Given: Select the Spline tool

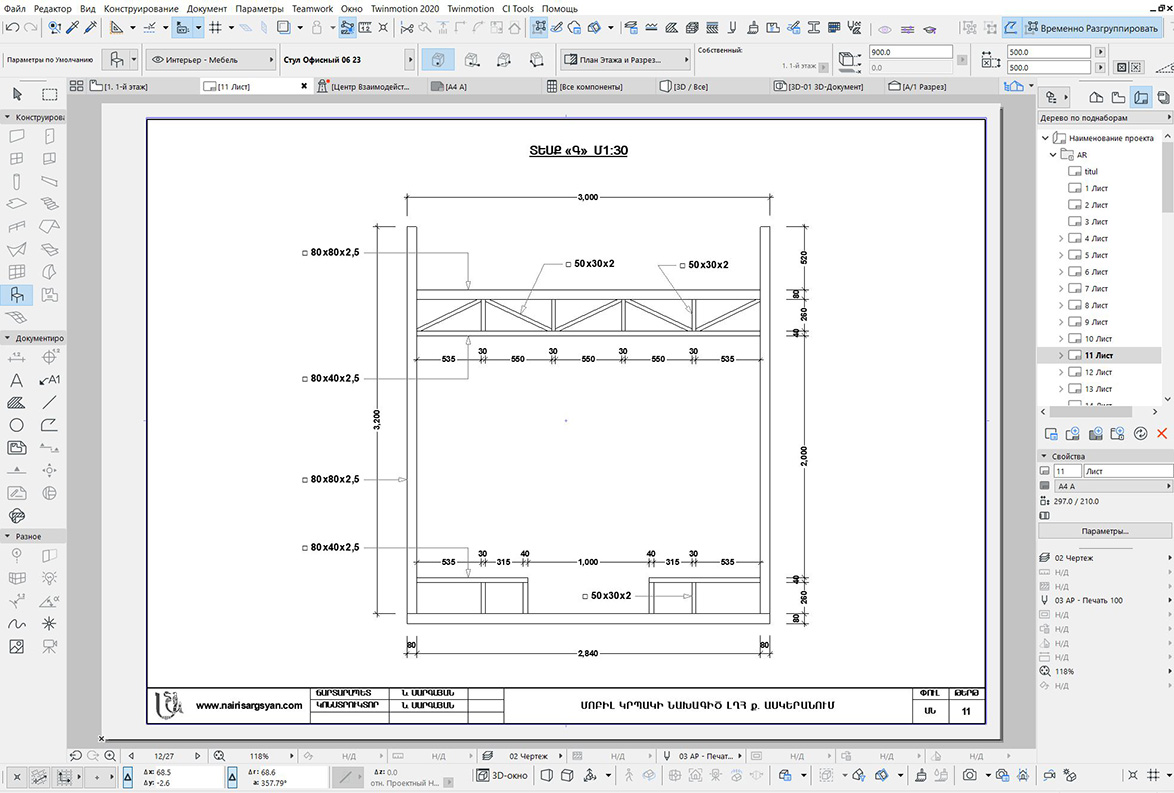Looking at the screenshot, I should [16, 624].
